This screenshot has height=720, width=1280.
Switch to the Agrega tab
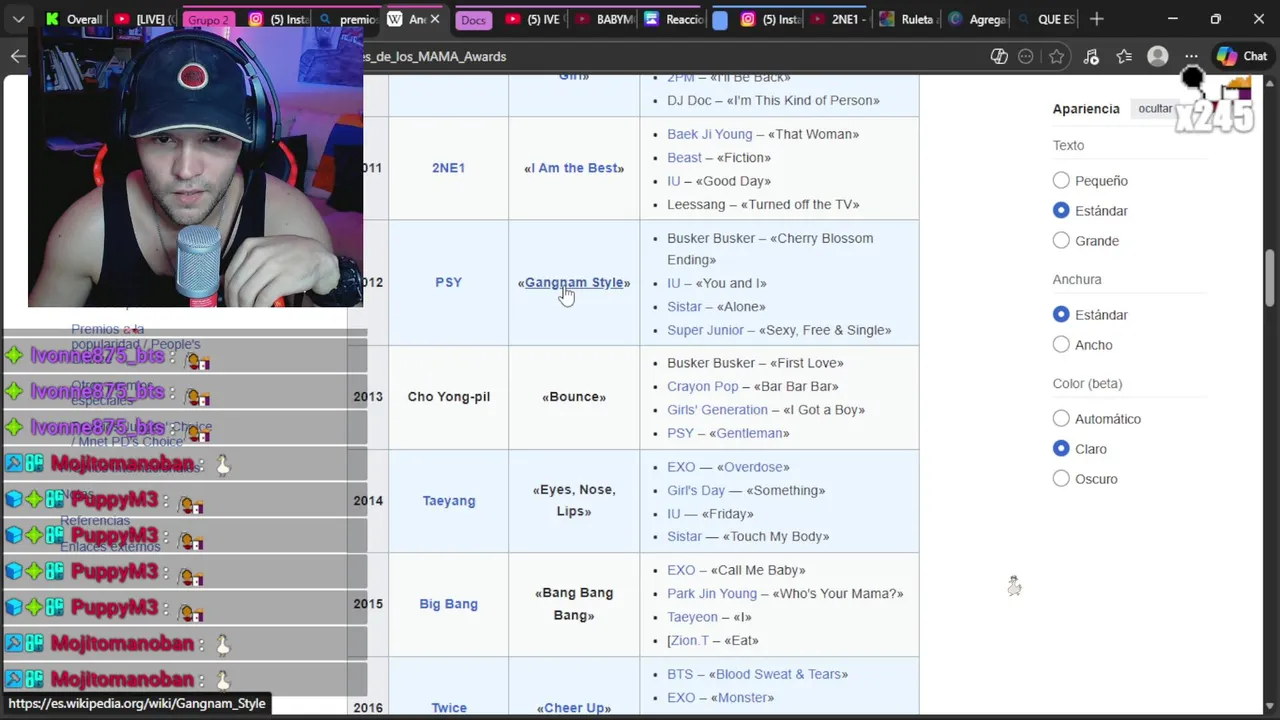(975, 19)
